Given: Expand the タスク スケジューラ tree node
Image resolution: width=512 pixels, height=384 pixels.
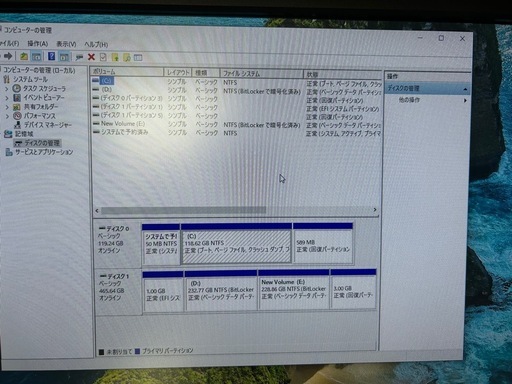Looking at the screenshot, I should click(7, 89).
